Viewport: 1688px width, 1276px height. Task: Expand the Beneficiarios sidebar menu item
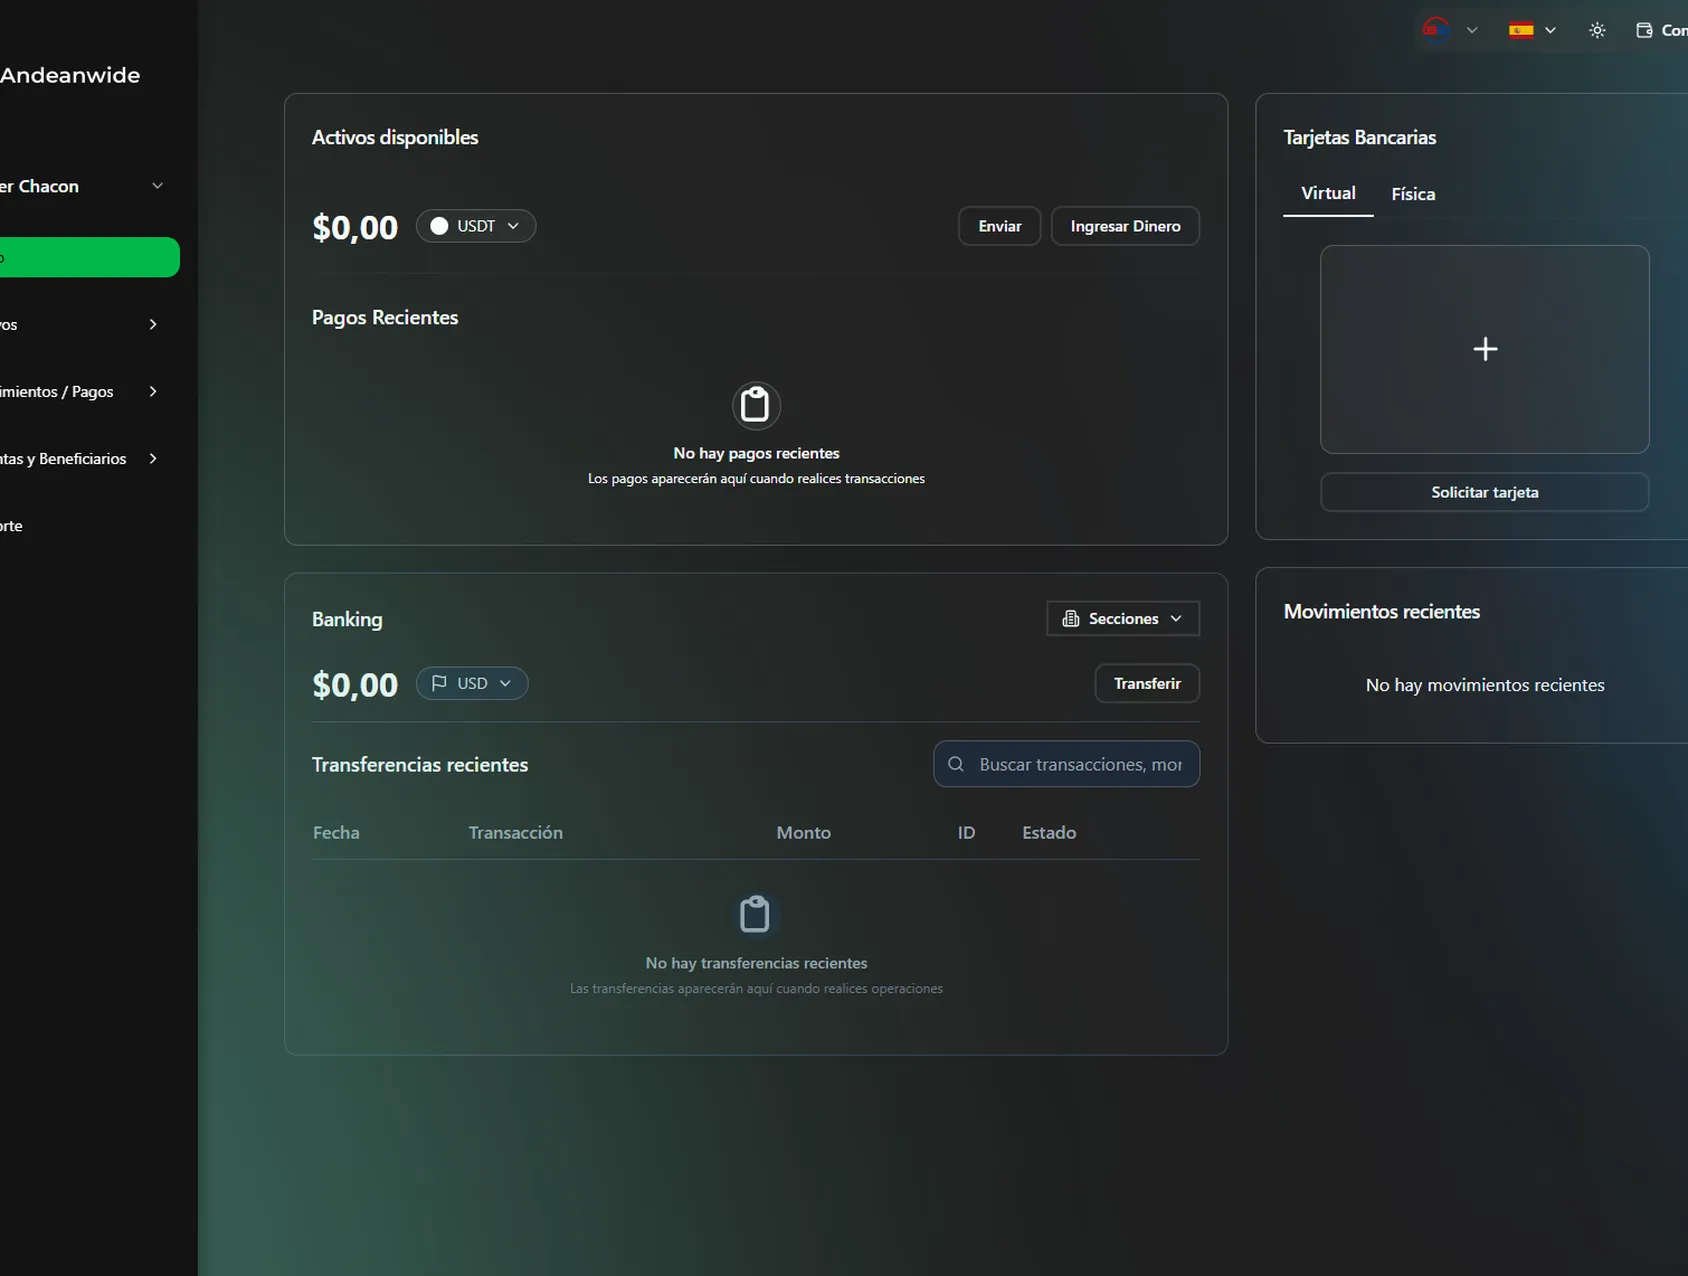tap(153, 459)
